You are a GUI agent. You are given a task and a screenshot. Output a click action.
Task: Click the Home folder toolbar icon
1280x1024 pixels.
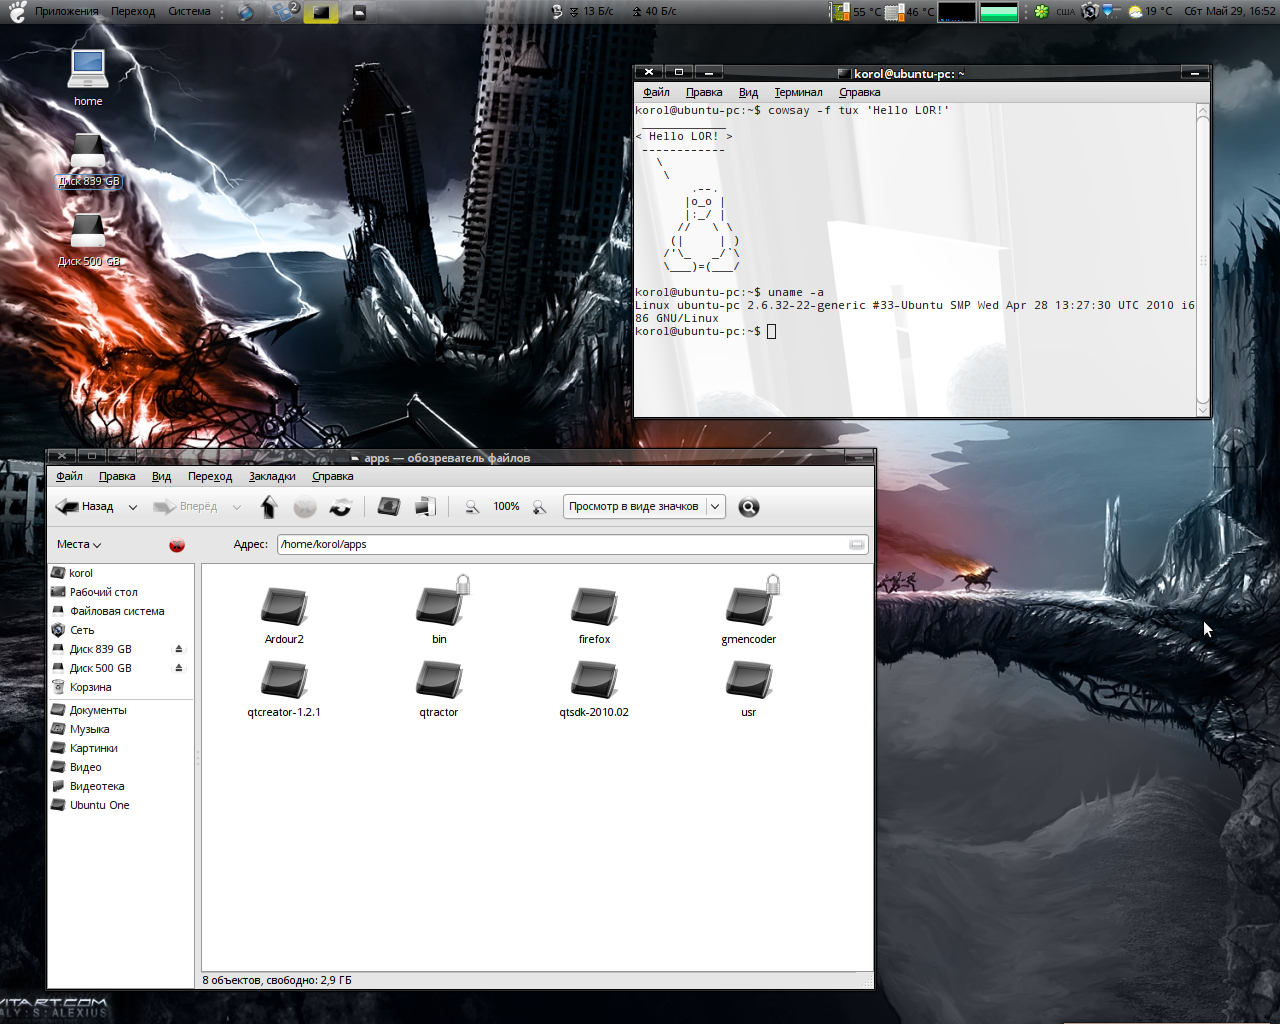389,507
